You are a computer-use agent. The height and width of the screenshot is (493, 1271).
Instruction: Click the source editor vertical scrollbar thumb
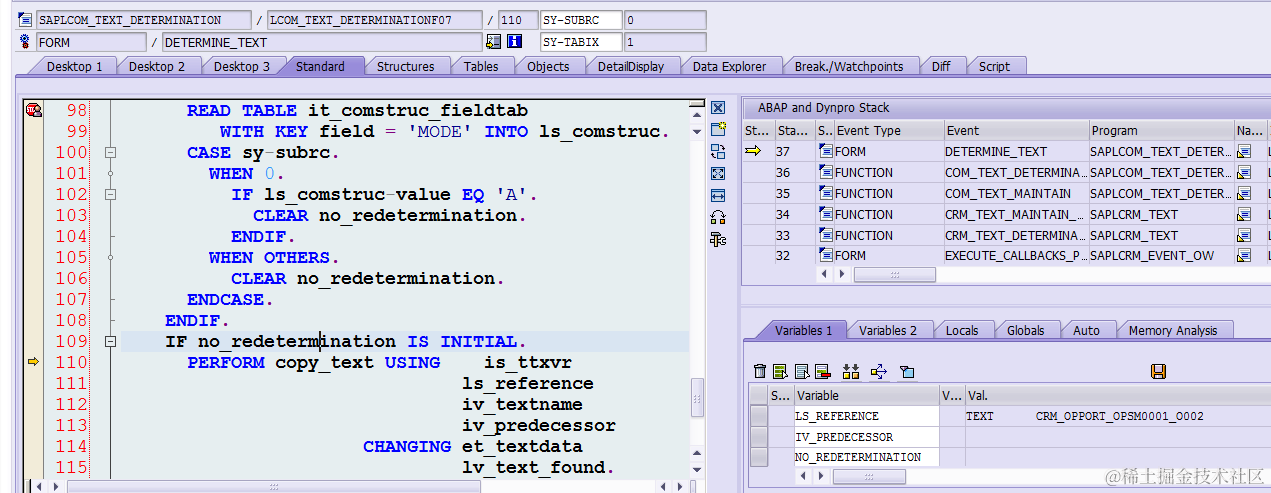[x=697, y=397]
